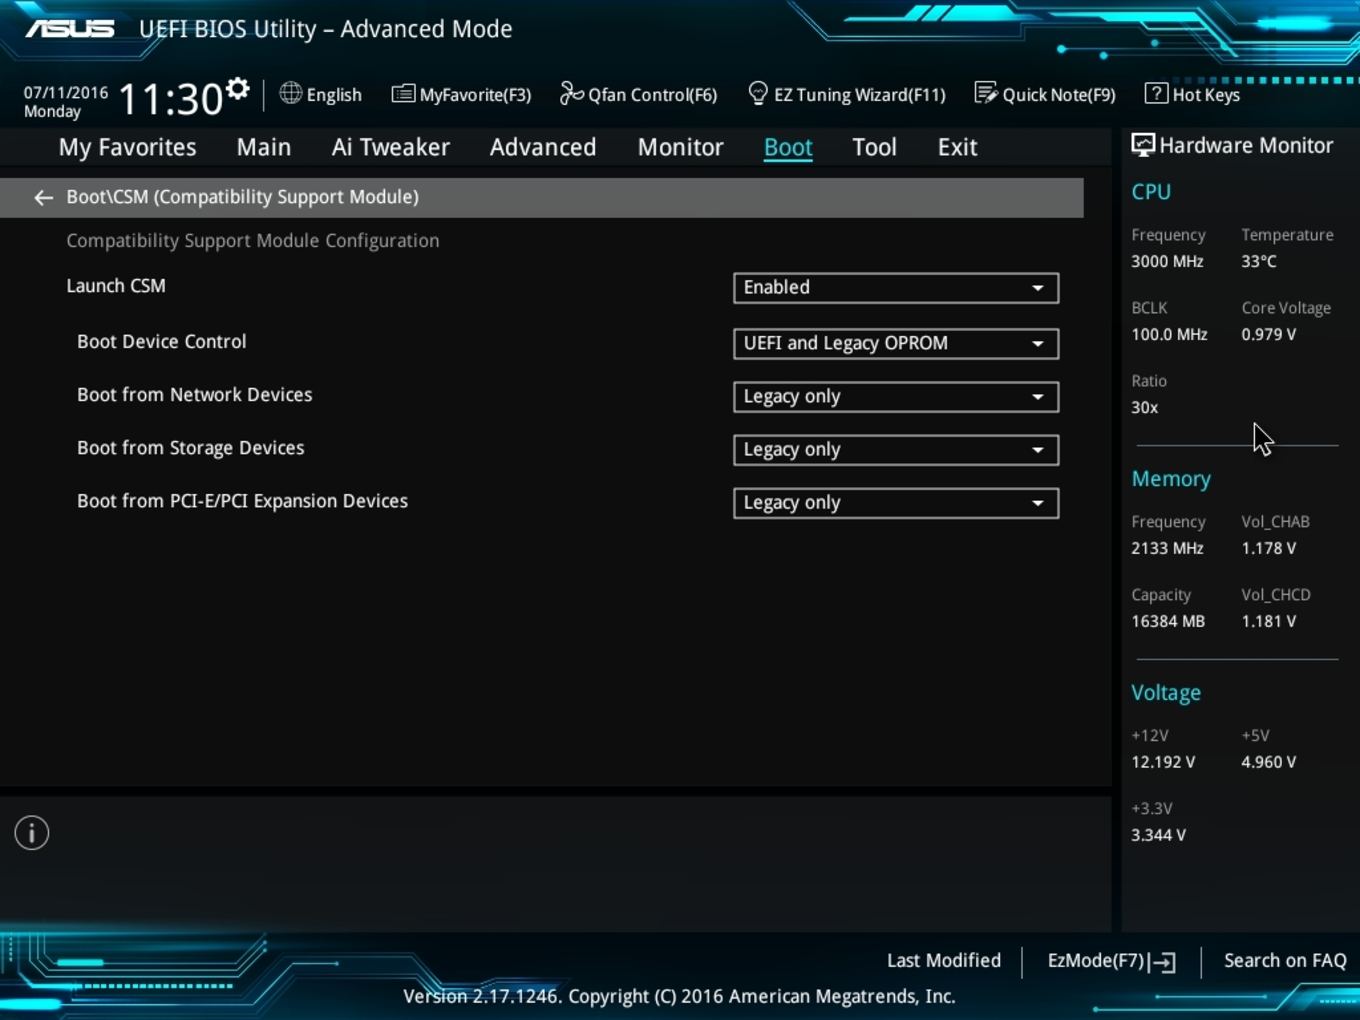Image resolution: width=1360 pixels, height=1020 pixels.
Task: Switch to the Main tab
Action: (x=264, y=147)
